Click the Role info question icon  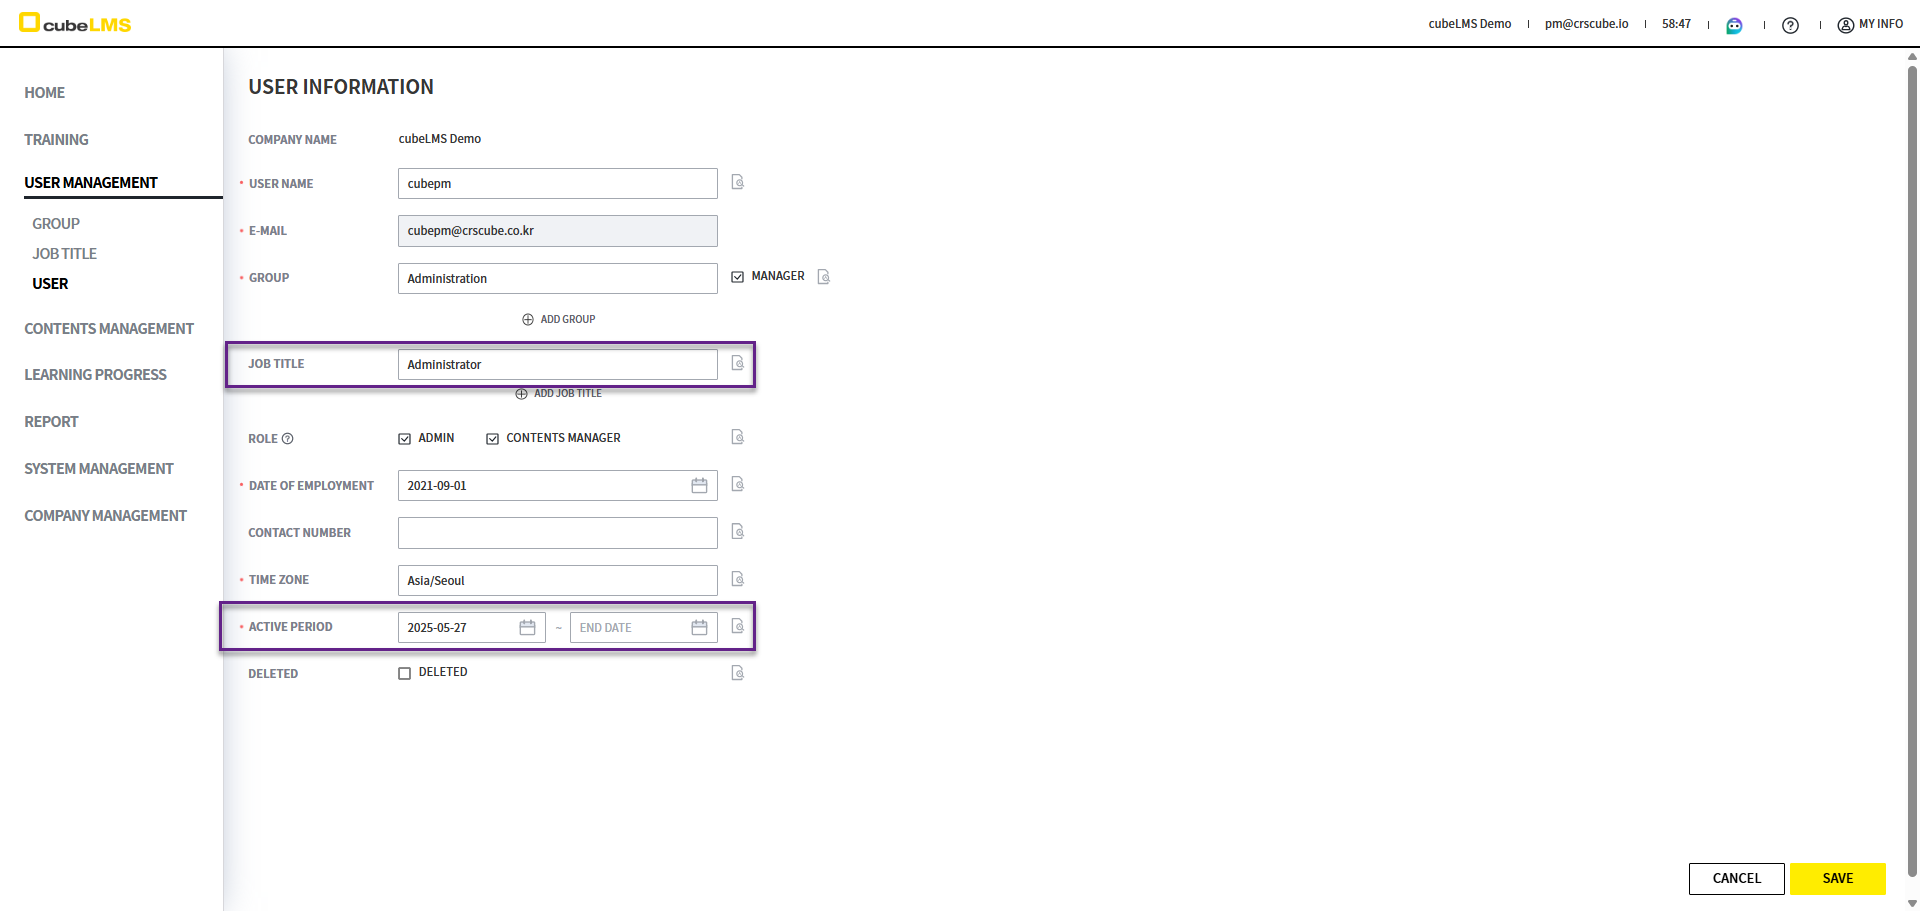coord(288,439)
